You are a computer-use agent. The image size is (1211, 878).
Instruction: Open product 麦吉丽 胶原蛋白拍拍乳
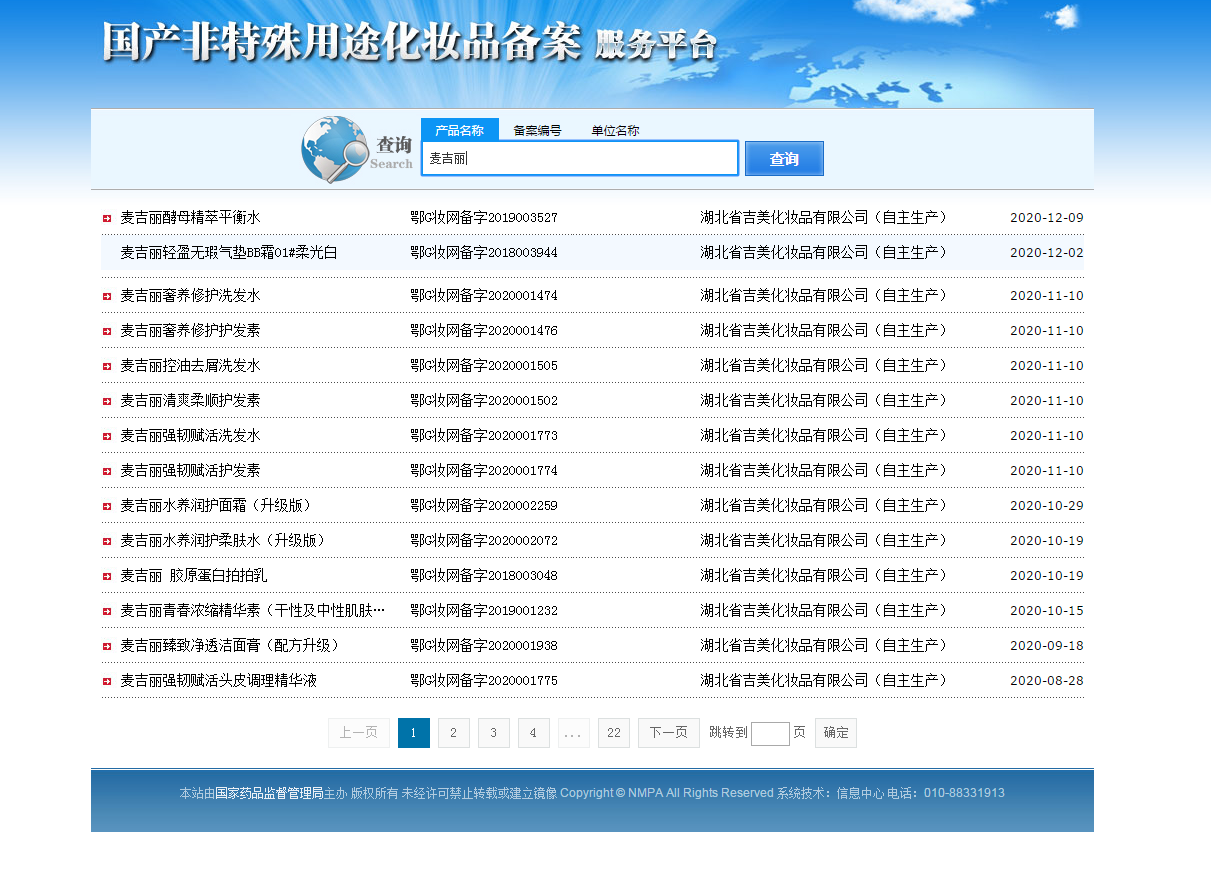(194, 575)
